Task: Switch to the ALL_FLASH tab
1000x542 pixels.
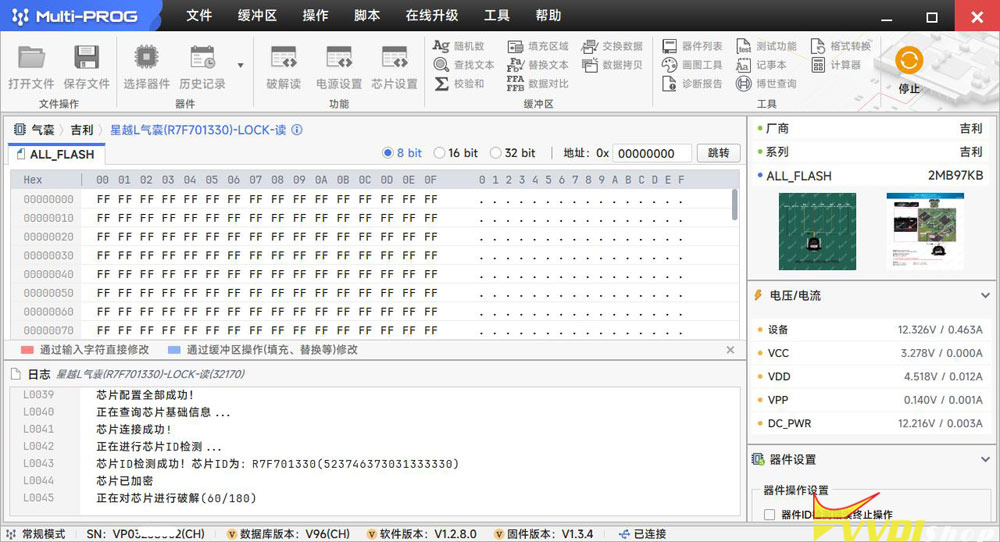Action: (61, 154)
